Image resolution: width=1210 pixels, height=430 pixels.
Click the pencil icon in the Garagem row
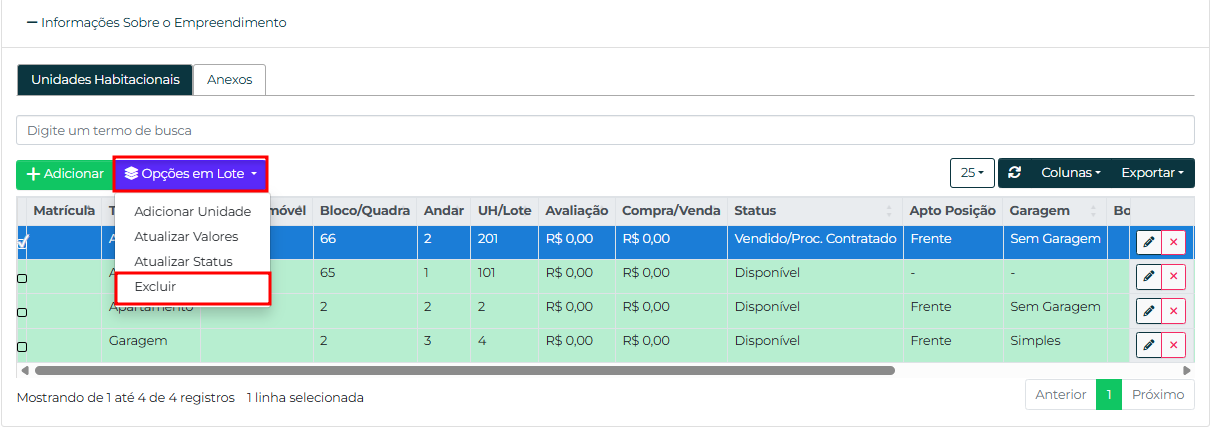tap(1148, 345)
